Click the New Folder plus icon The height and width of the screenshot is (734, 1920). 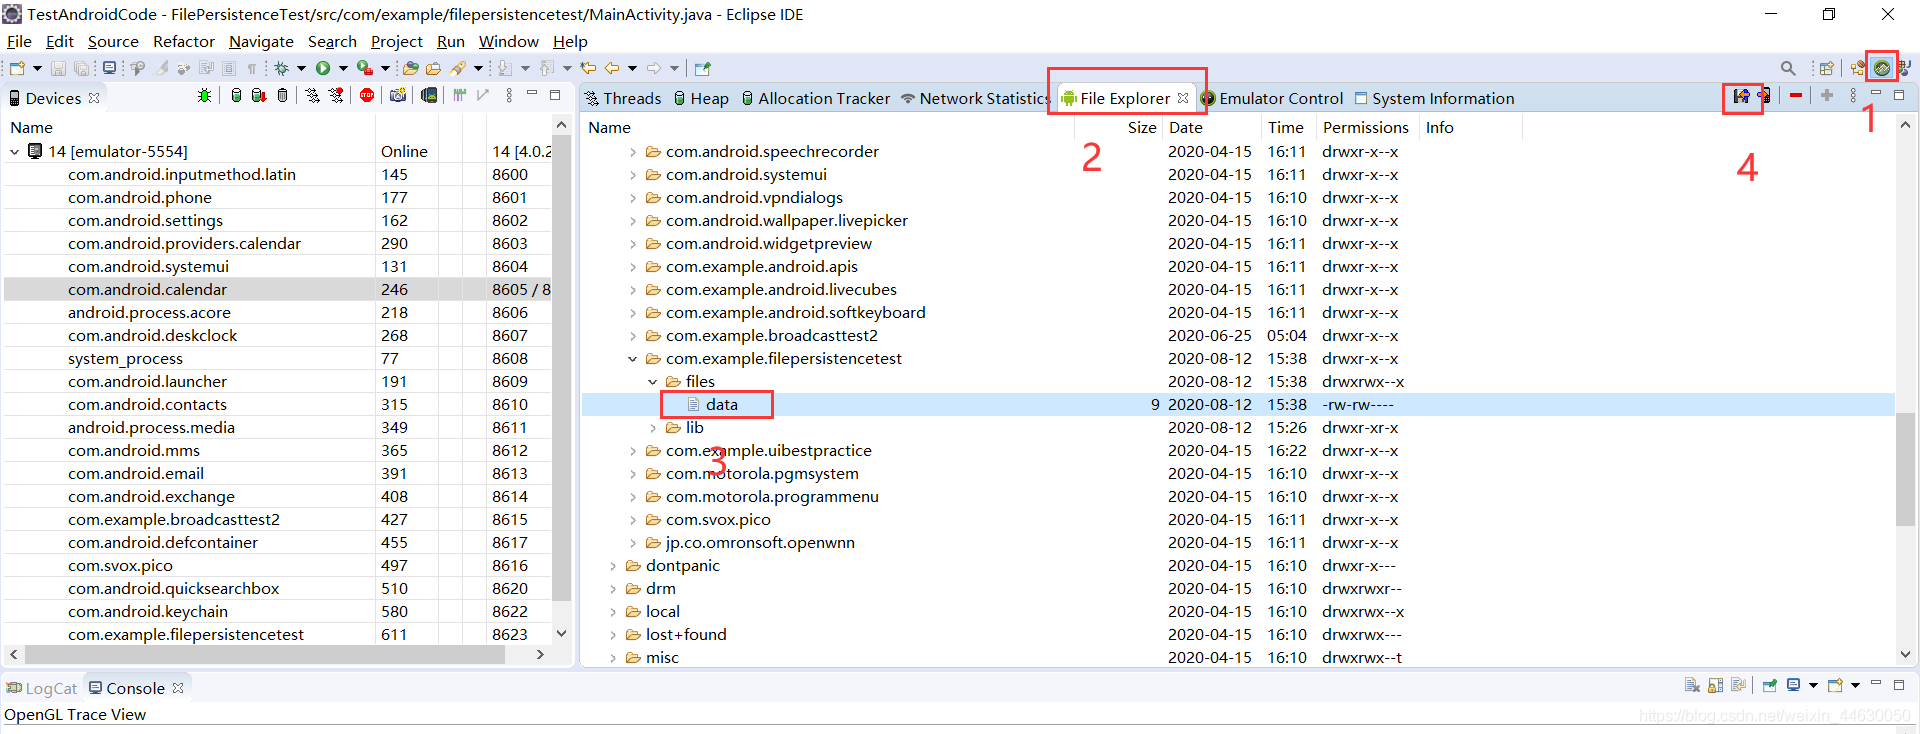pos(1827,95)
